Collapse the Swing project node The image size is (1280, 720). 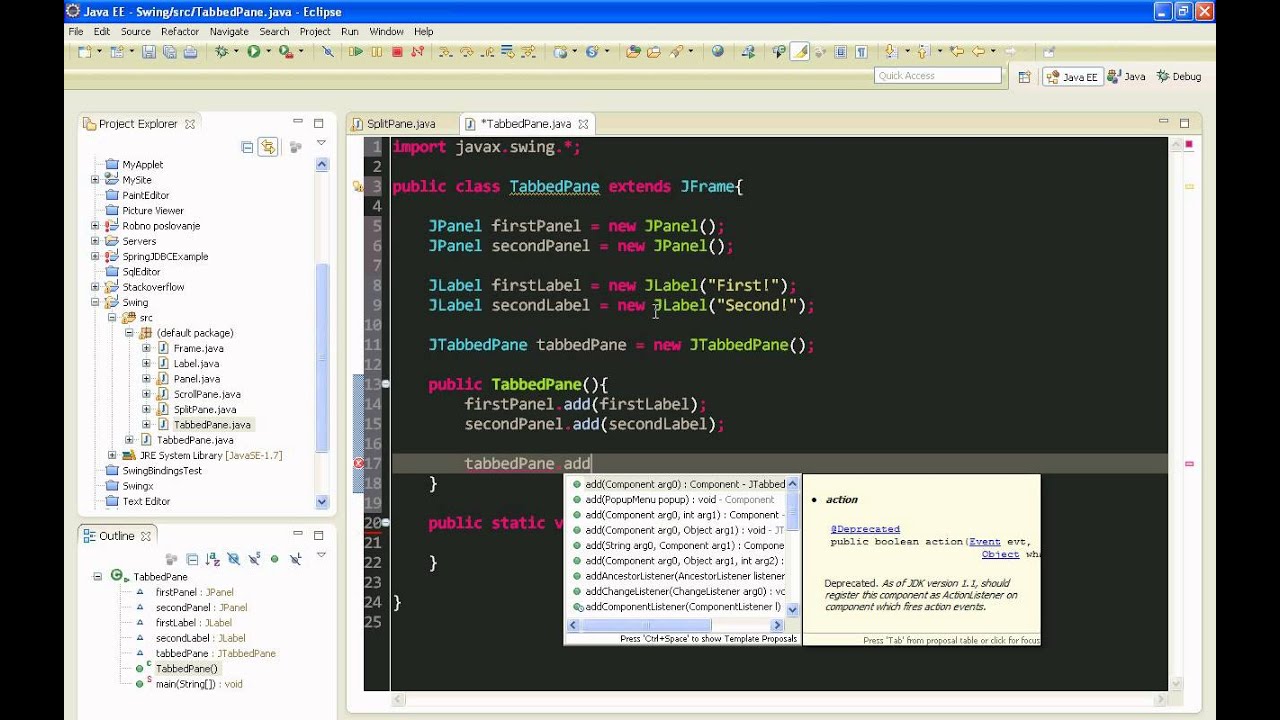(95, 302)
